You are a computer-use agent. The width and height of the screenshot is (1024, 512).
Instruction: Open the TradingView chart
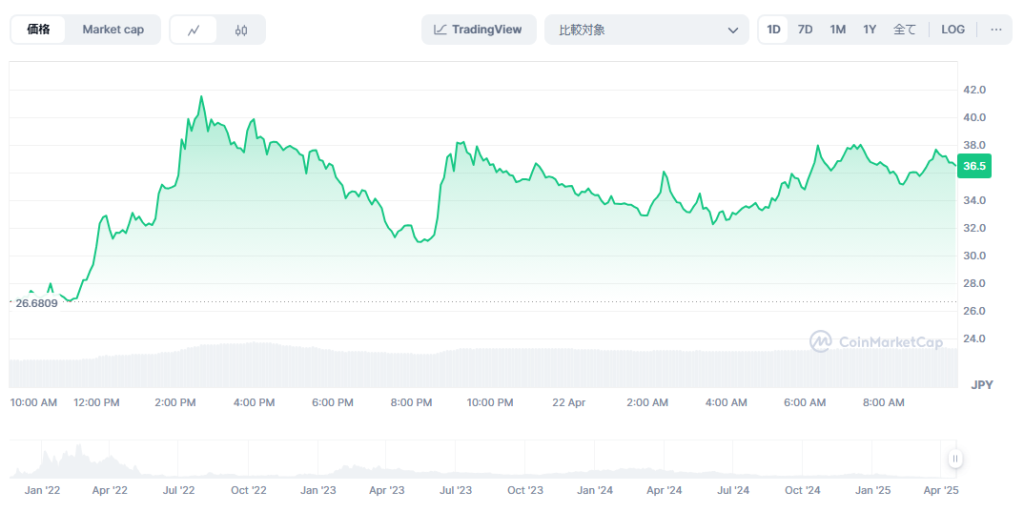(x=478, y=30)
